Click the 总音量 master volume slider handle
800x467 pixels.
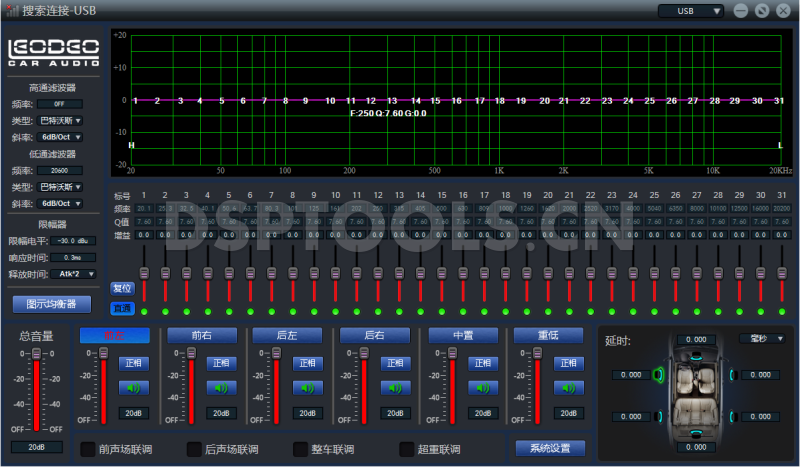click(x=37, y=354)
